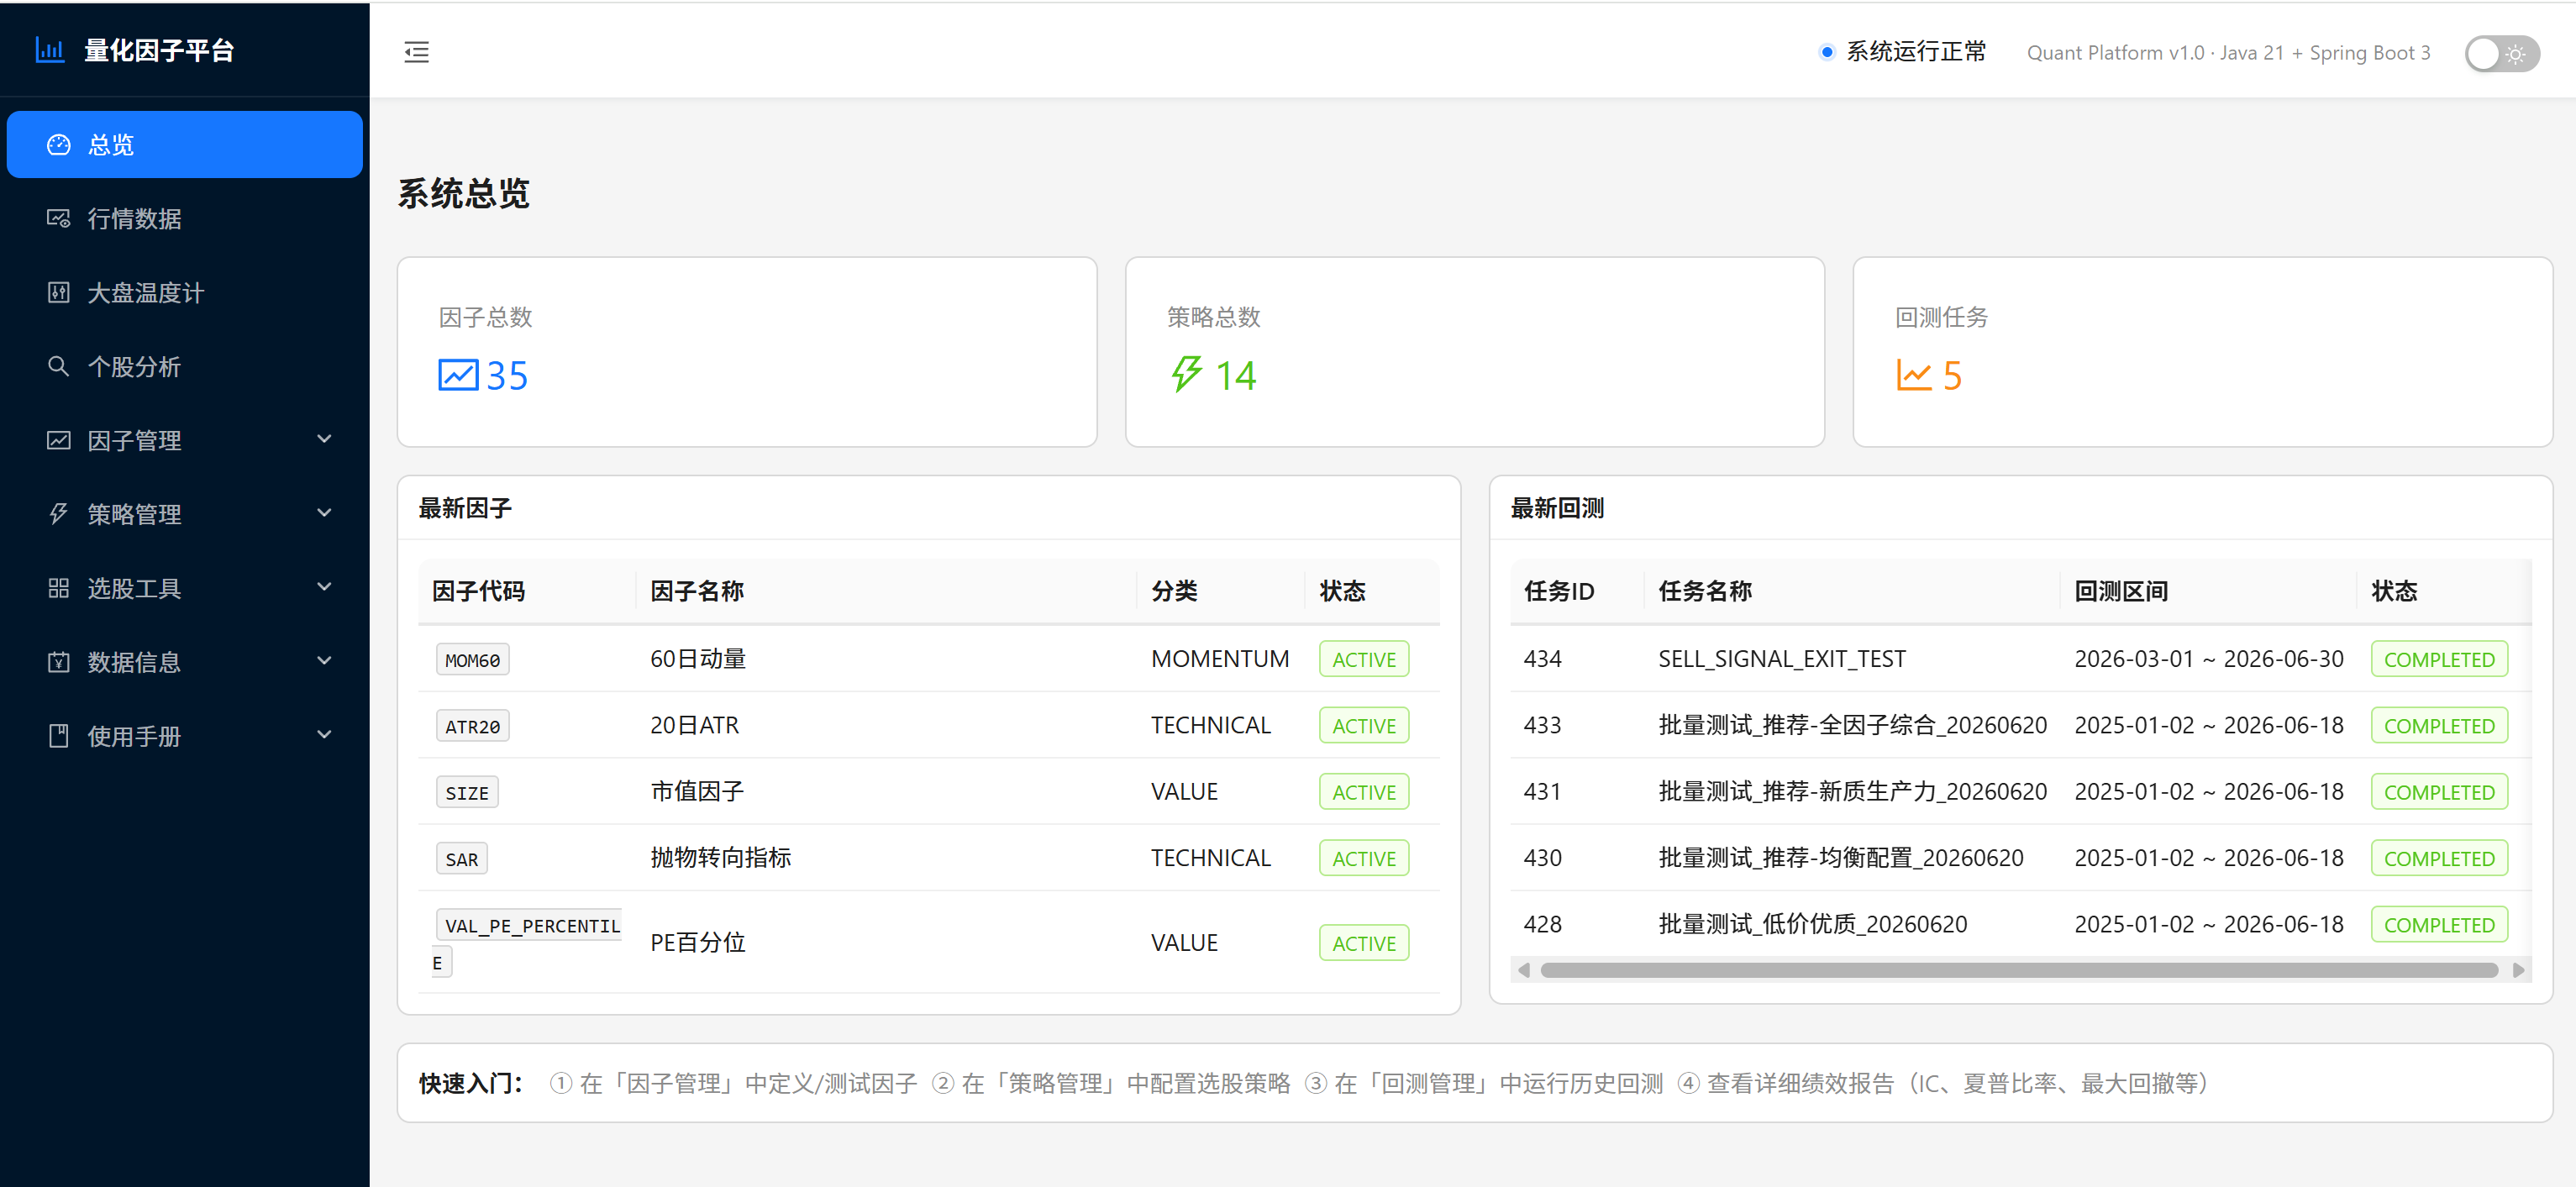
Task: Click the blue system status dot
Action: coord(1827,52)
